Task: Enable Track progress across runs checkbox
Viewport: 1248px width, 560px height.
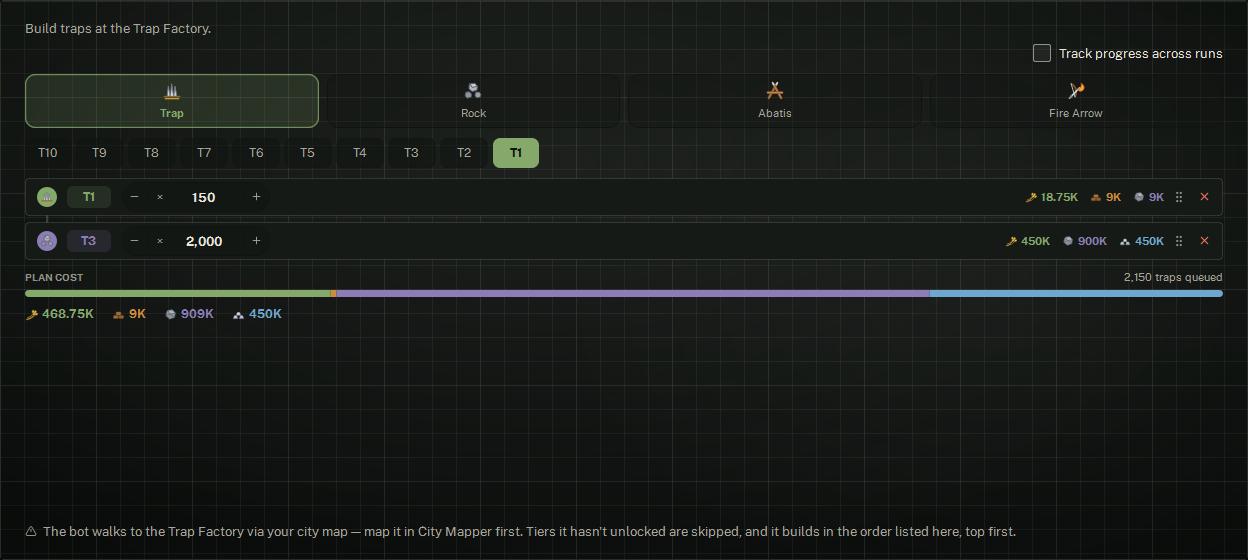Action: [1042, 53]
